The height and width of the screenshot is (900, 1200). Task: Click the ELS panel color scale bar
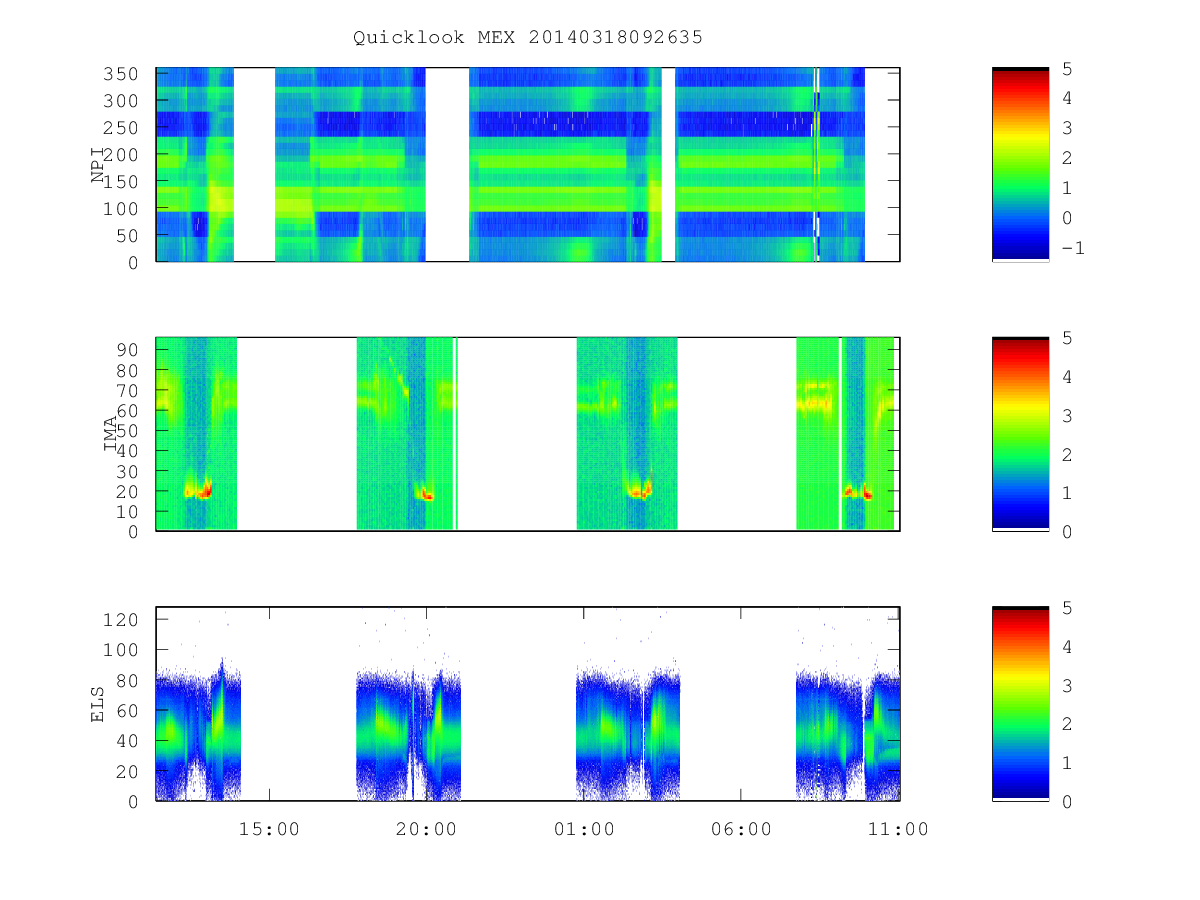[x=1020, y=703]
